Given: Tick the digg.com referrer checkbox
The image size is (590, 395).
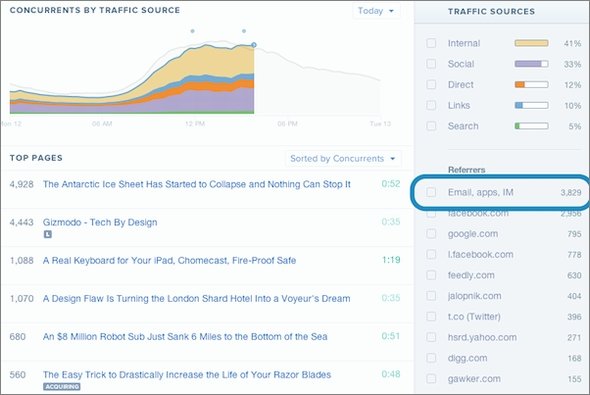Looking at the screenshot, I should [431, 358].
